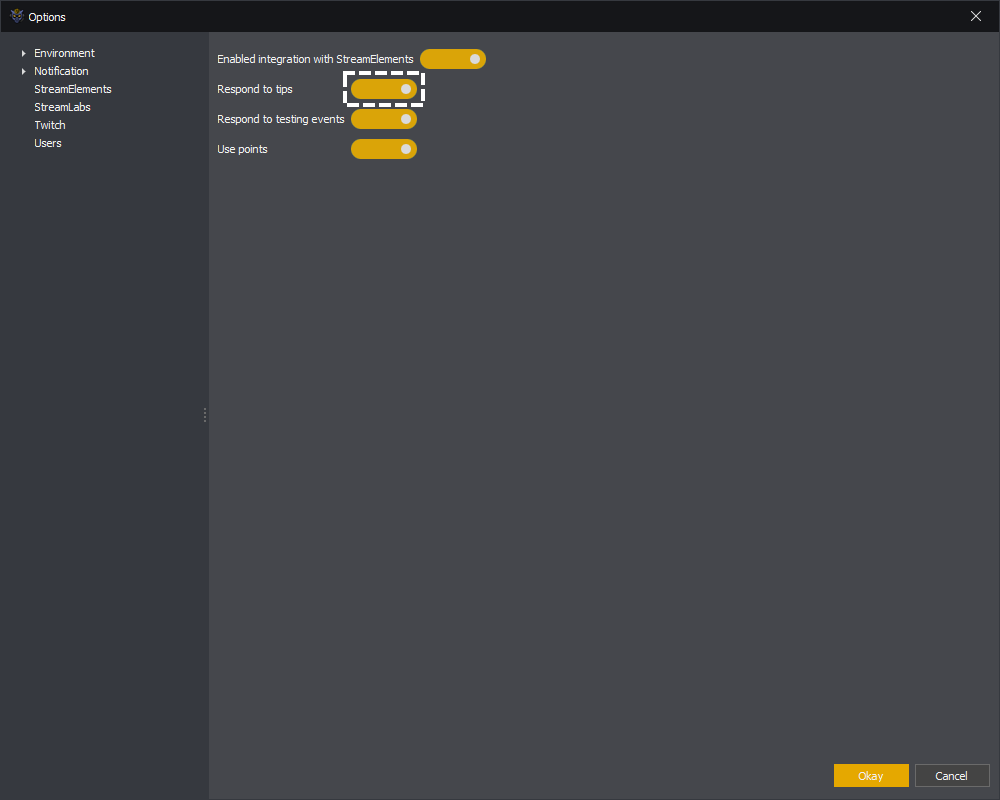This screenshot has height=800, width=1000.
Task: Click the 'Respond to tips' label
Action: [254, 89]
